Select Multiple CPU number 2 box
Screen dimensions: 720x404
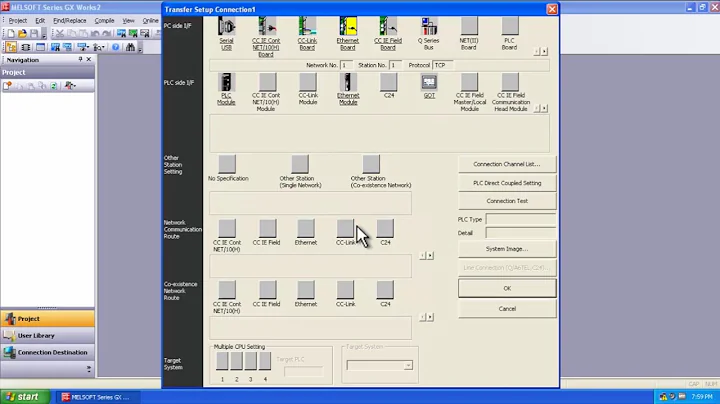pyautogui.click(x=236, y=361)
